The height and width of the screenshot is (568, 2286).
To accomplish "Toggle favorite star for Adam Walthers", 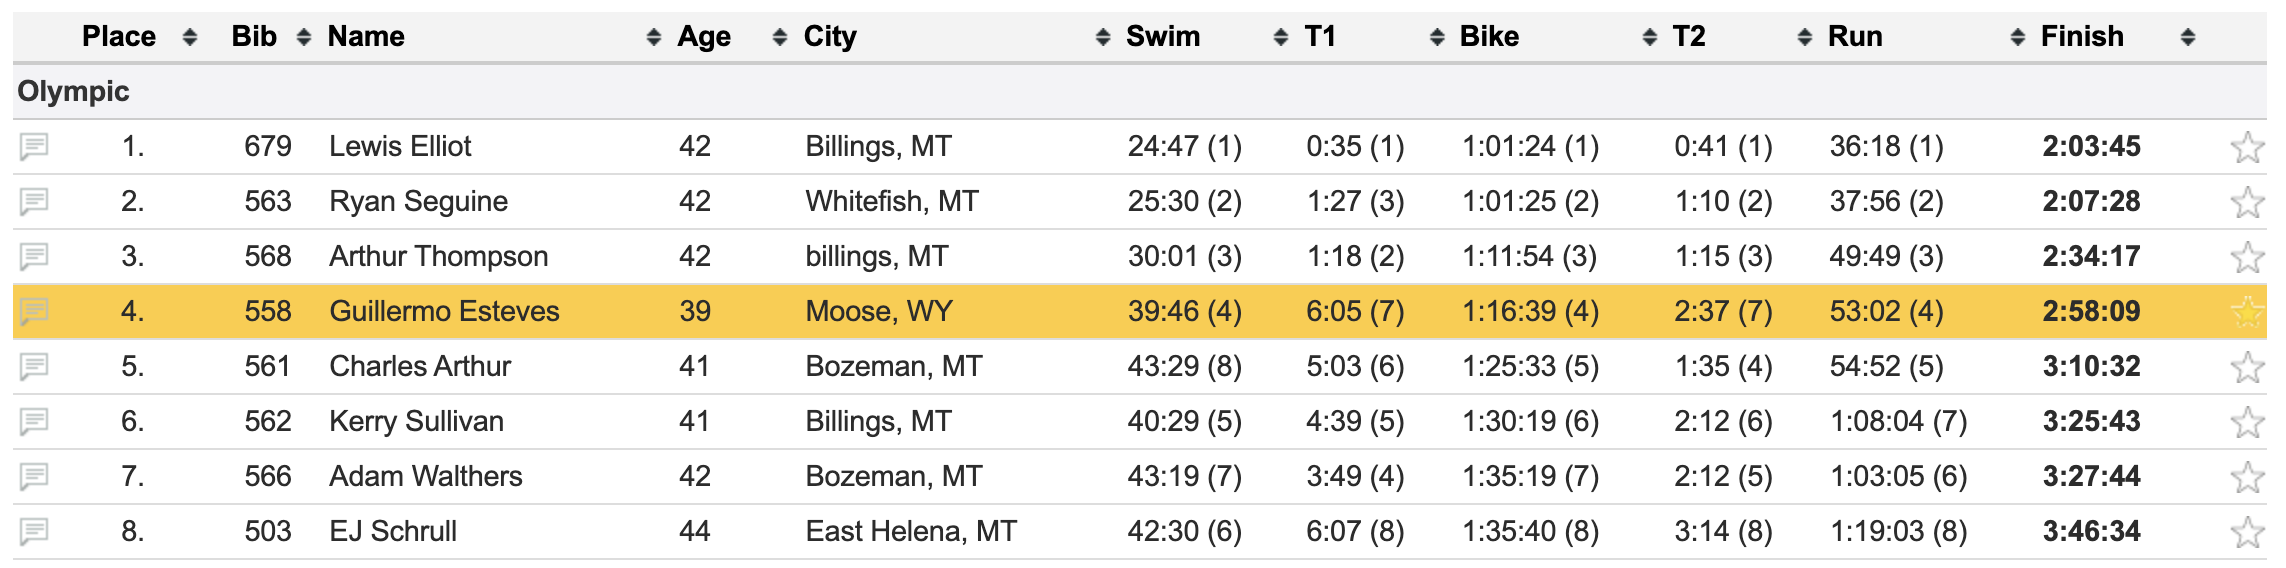I will [2247, 477].
